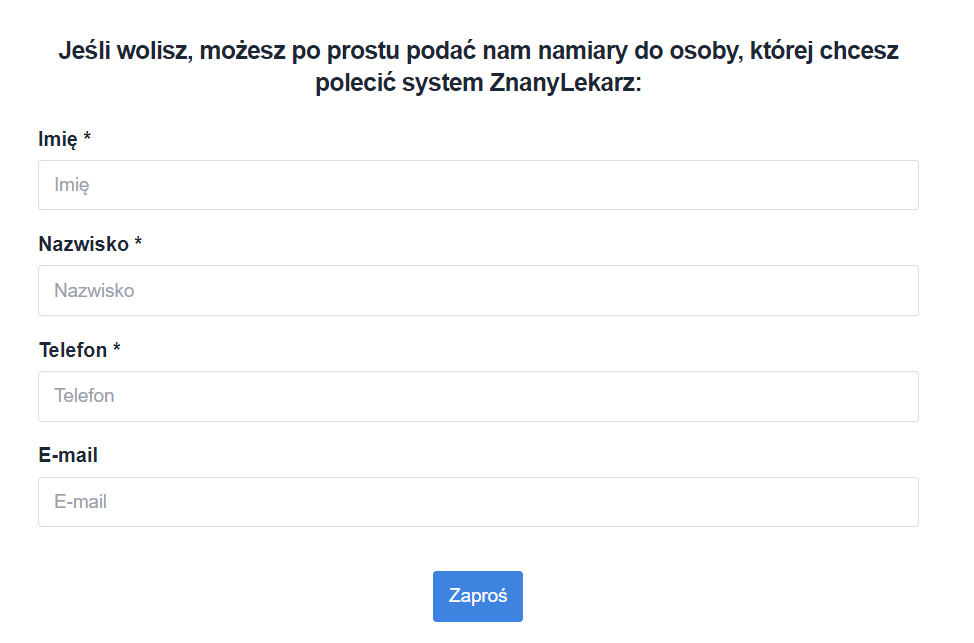The width and height of the screenshot is (974, 643).
Task: Click the asterisk next to Telefon
Action: tap(118, 349)
